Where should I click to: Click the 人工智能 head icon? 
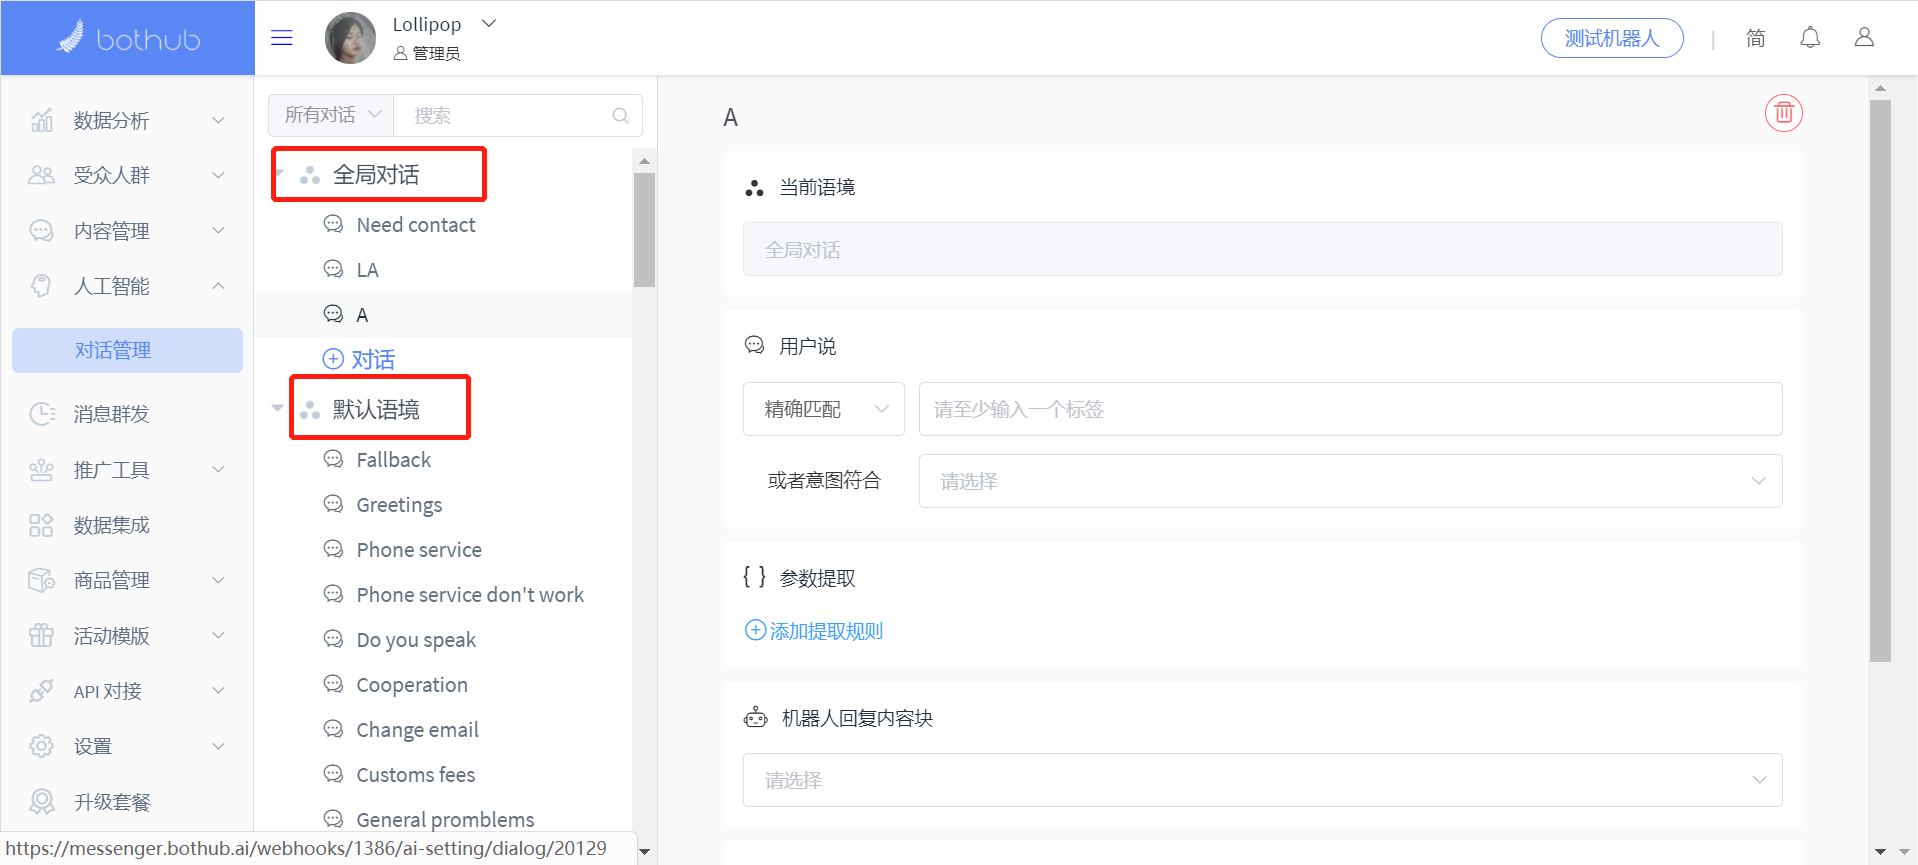pyautogui.click(x=41, y=286)
